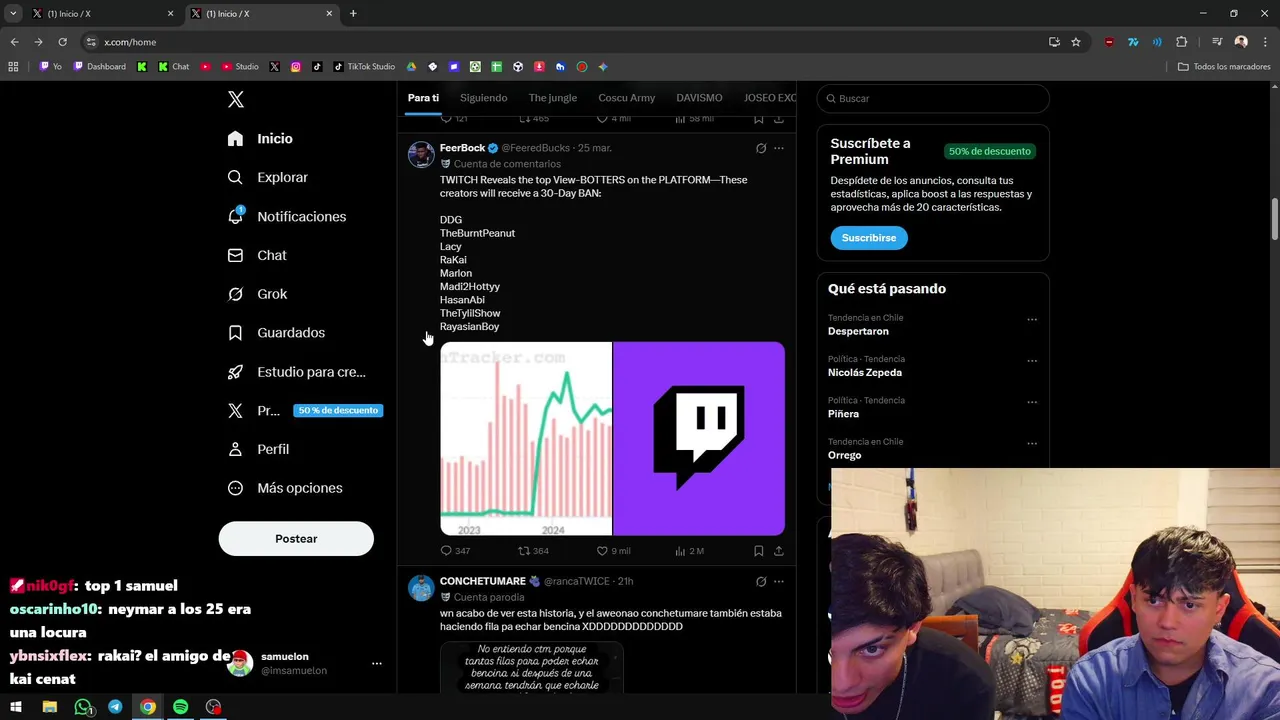Image resolution: width=1280 pixels, height=720 pixels.
Task: Open Telegram from taskbar
Action: tap(115, 707)
